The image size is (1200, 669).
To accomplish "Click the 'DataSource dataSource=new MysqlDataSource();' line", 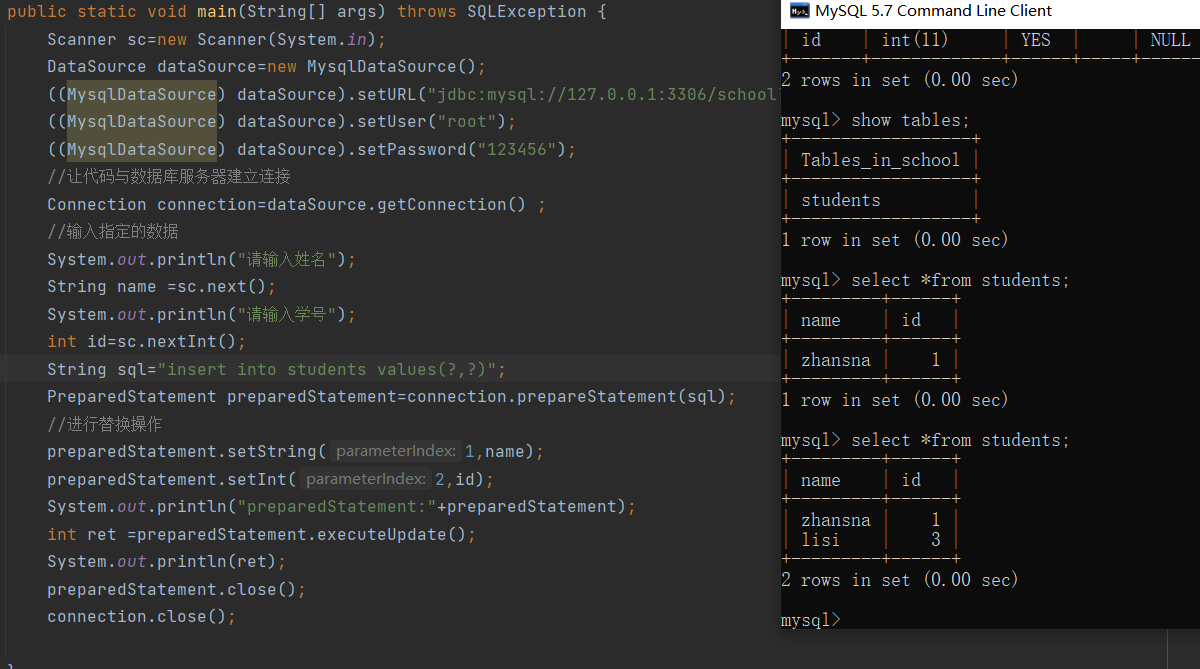I will pyautogui.click(x=266, y=67).
